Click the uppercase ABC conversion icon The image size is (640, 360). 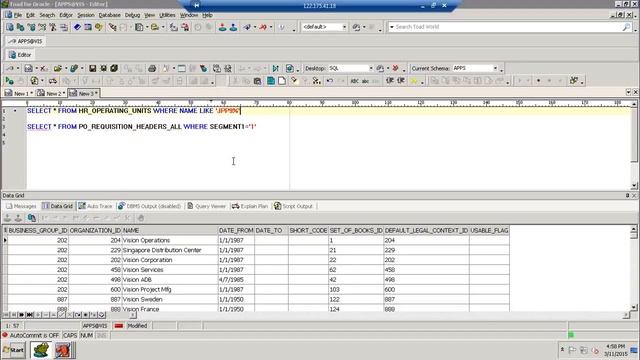[x=354, y=81]
